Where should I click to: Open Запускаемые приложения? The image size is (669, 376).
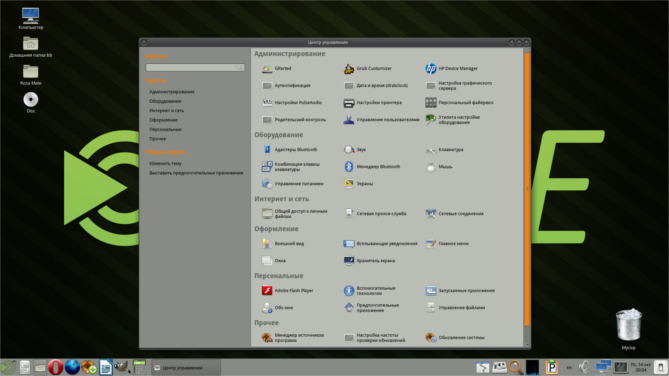coord(460,290)
